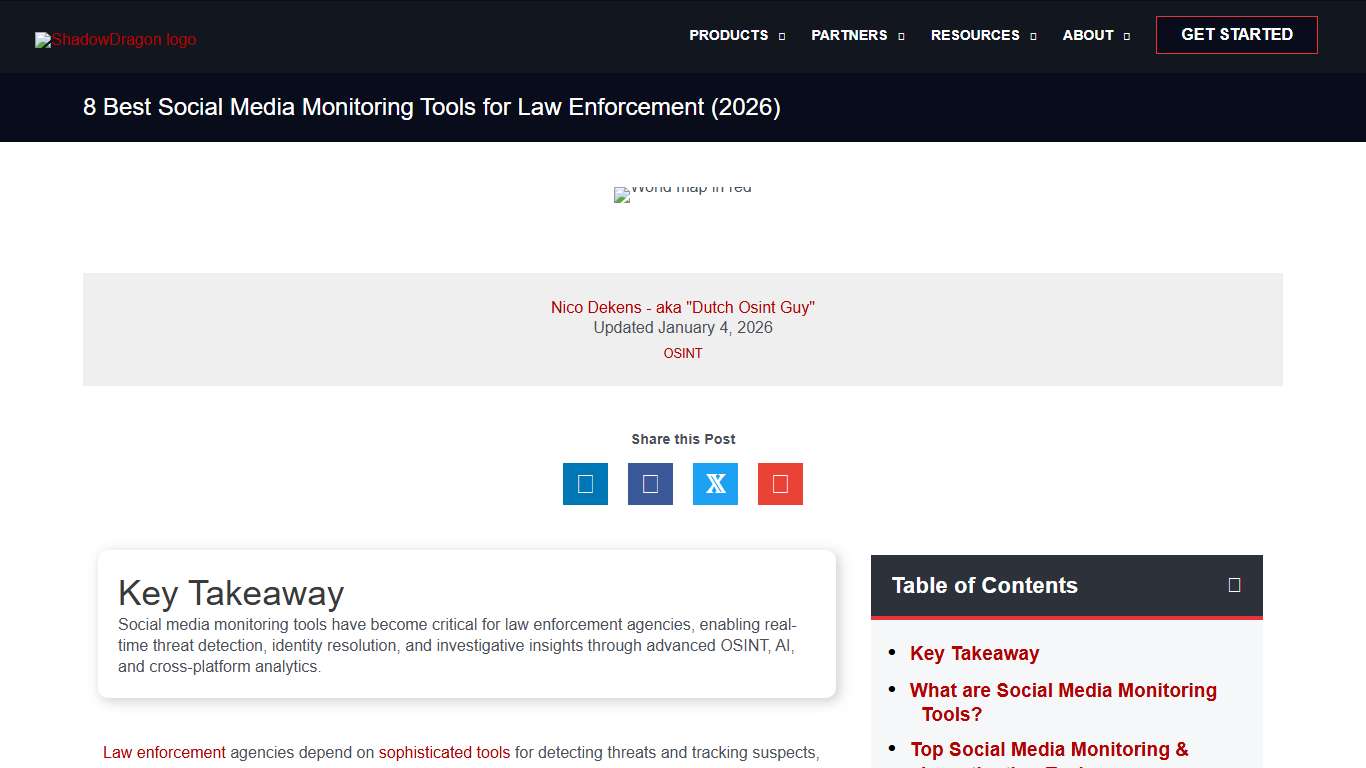The image size is (1366, 768).
Task: Share this post on X
Action: tap(715, 484)
